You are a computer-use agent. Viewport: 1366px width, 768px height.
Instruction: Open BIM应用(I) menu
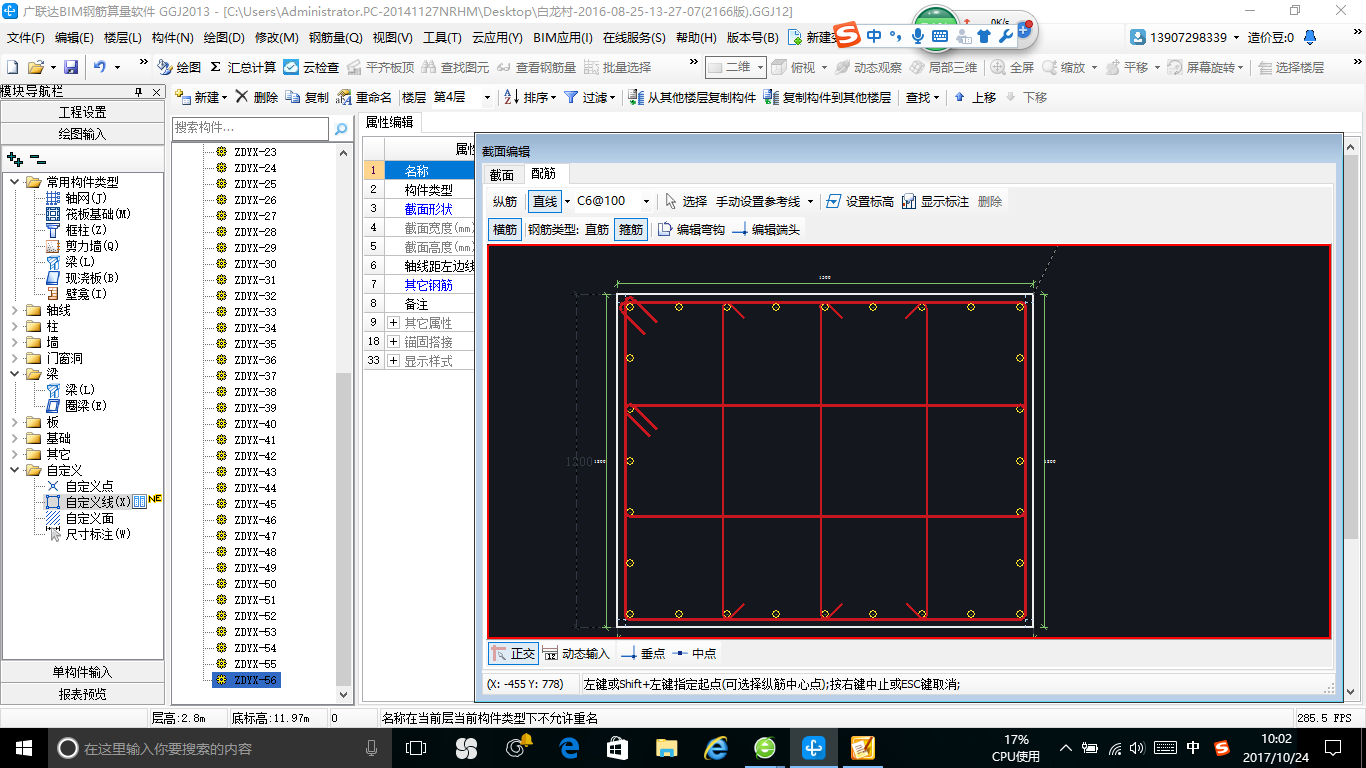(562, 38)
